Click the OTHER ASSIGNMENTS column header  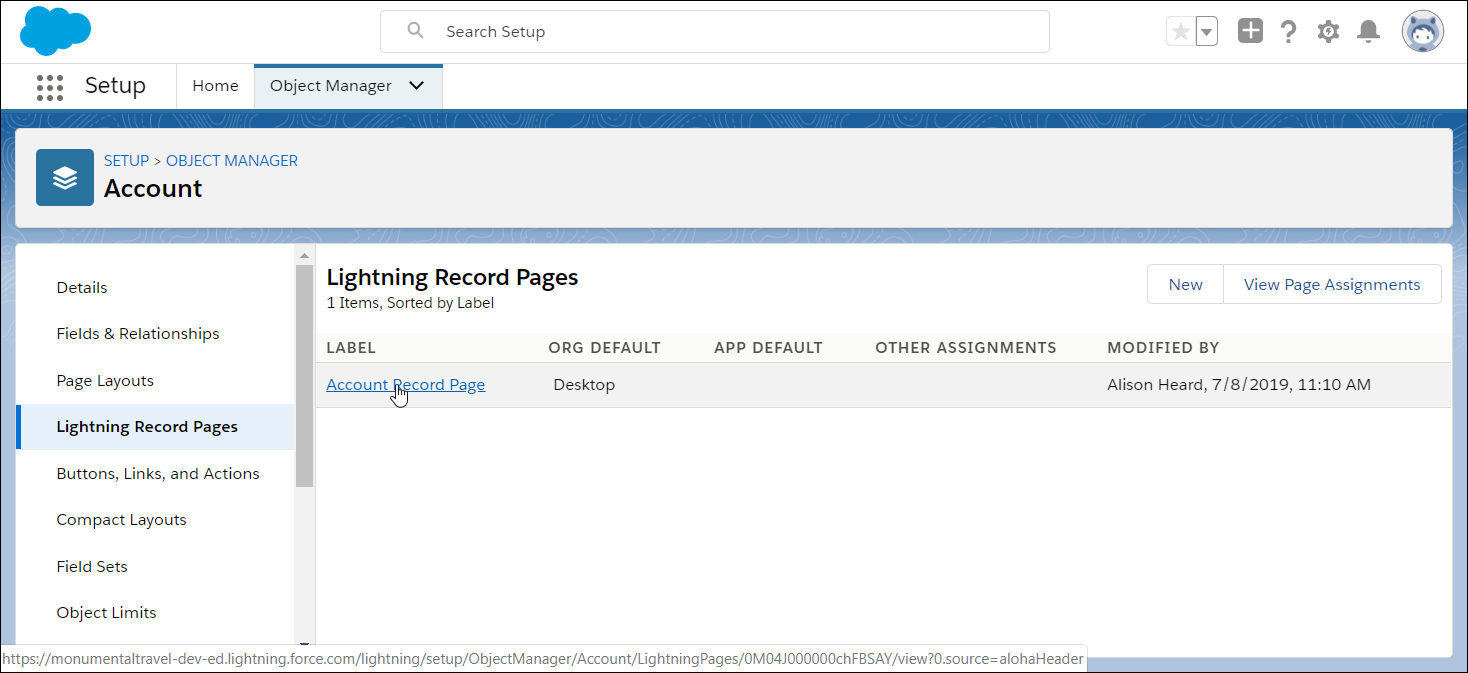(x=966, y=348)
